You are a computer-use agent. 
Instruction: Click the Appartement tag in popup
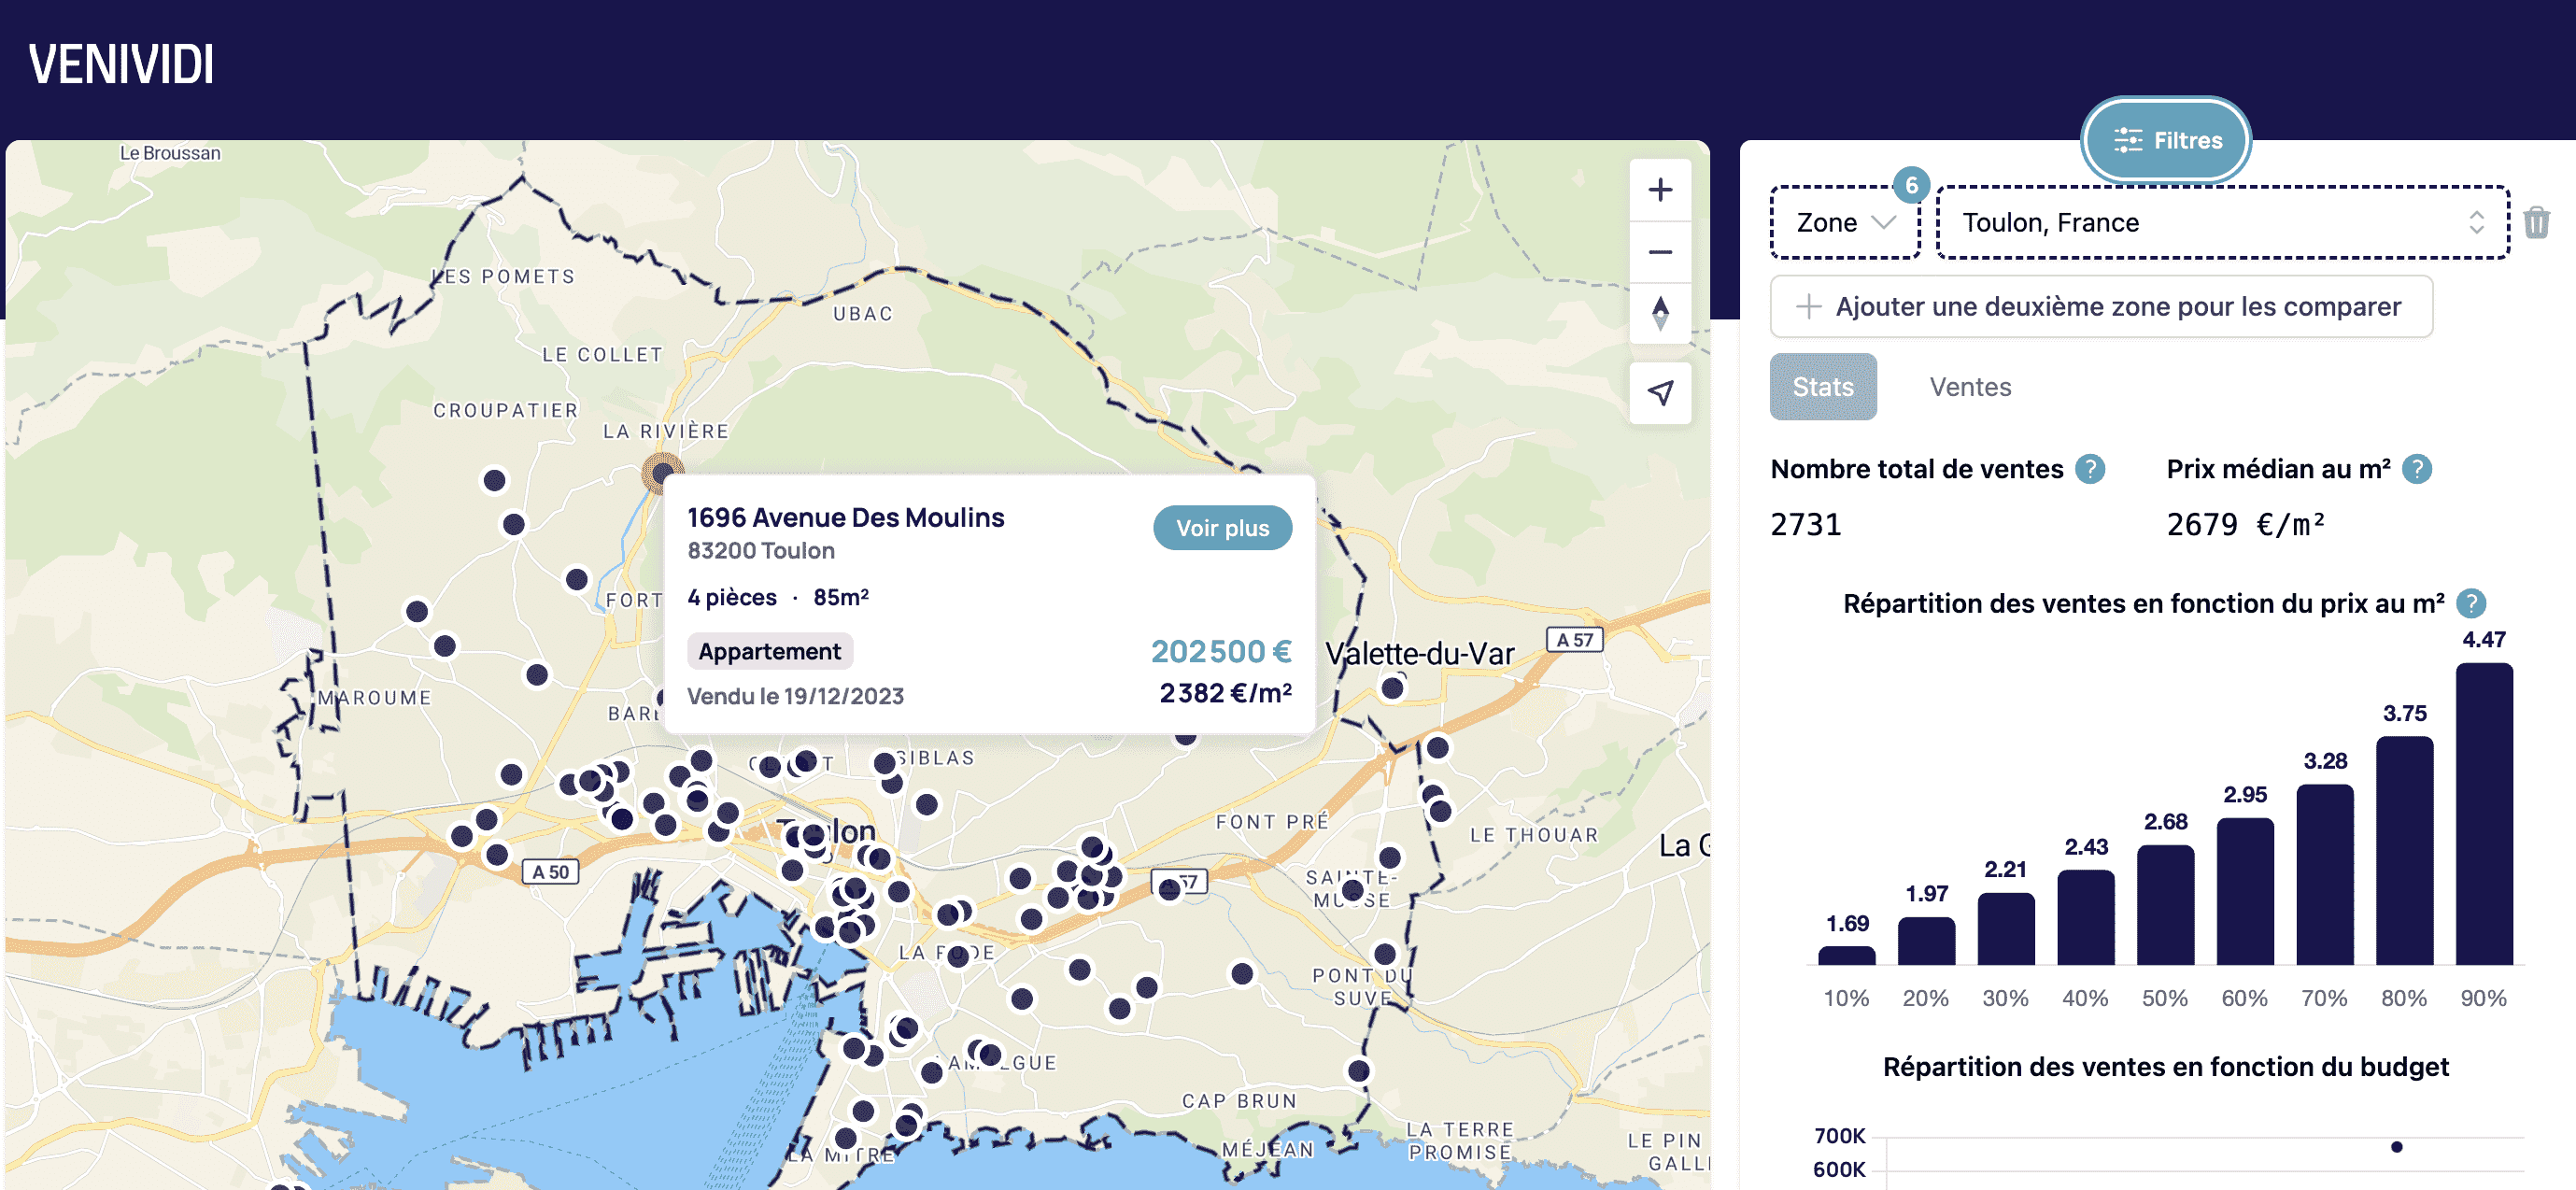[769, 651]
